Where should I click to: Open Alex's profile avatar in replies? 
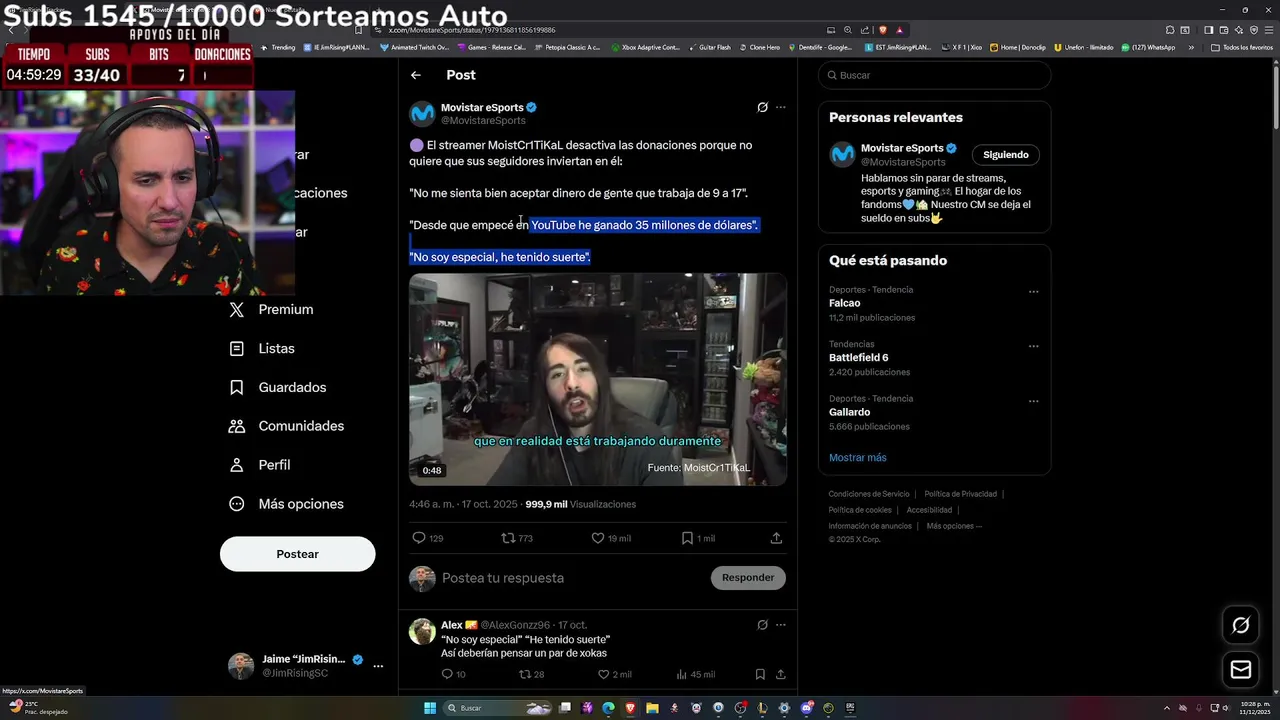(x=422, y=631)
